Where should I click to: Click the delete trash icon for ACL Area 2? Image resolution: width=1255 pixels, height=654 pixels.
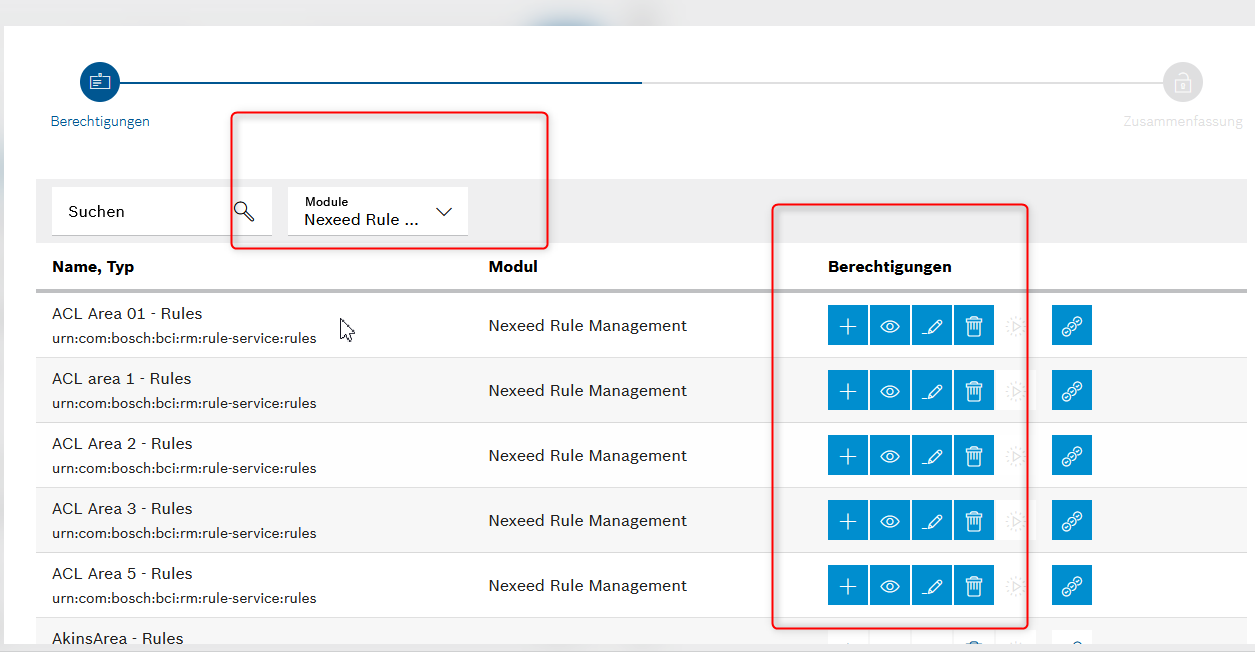tap(973, 455)
